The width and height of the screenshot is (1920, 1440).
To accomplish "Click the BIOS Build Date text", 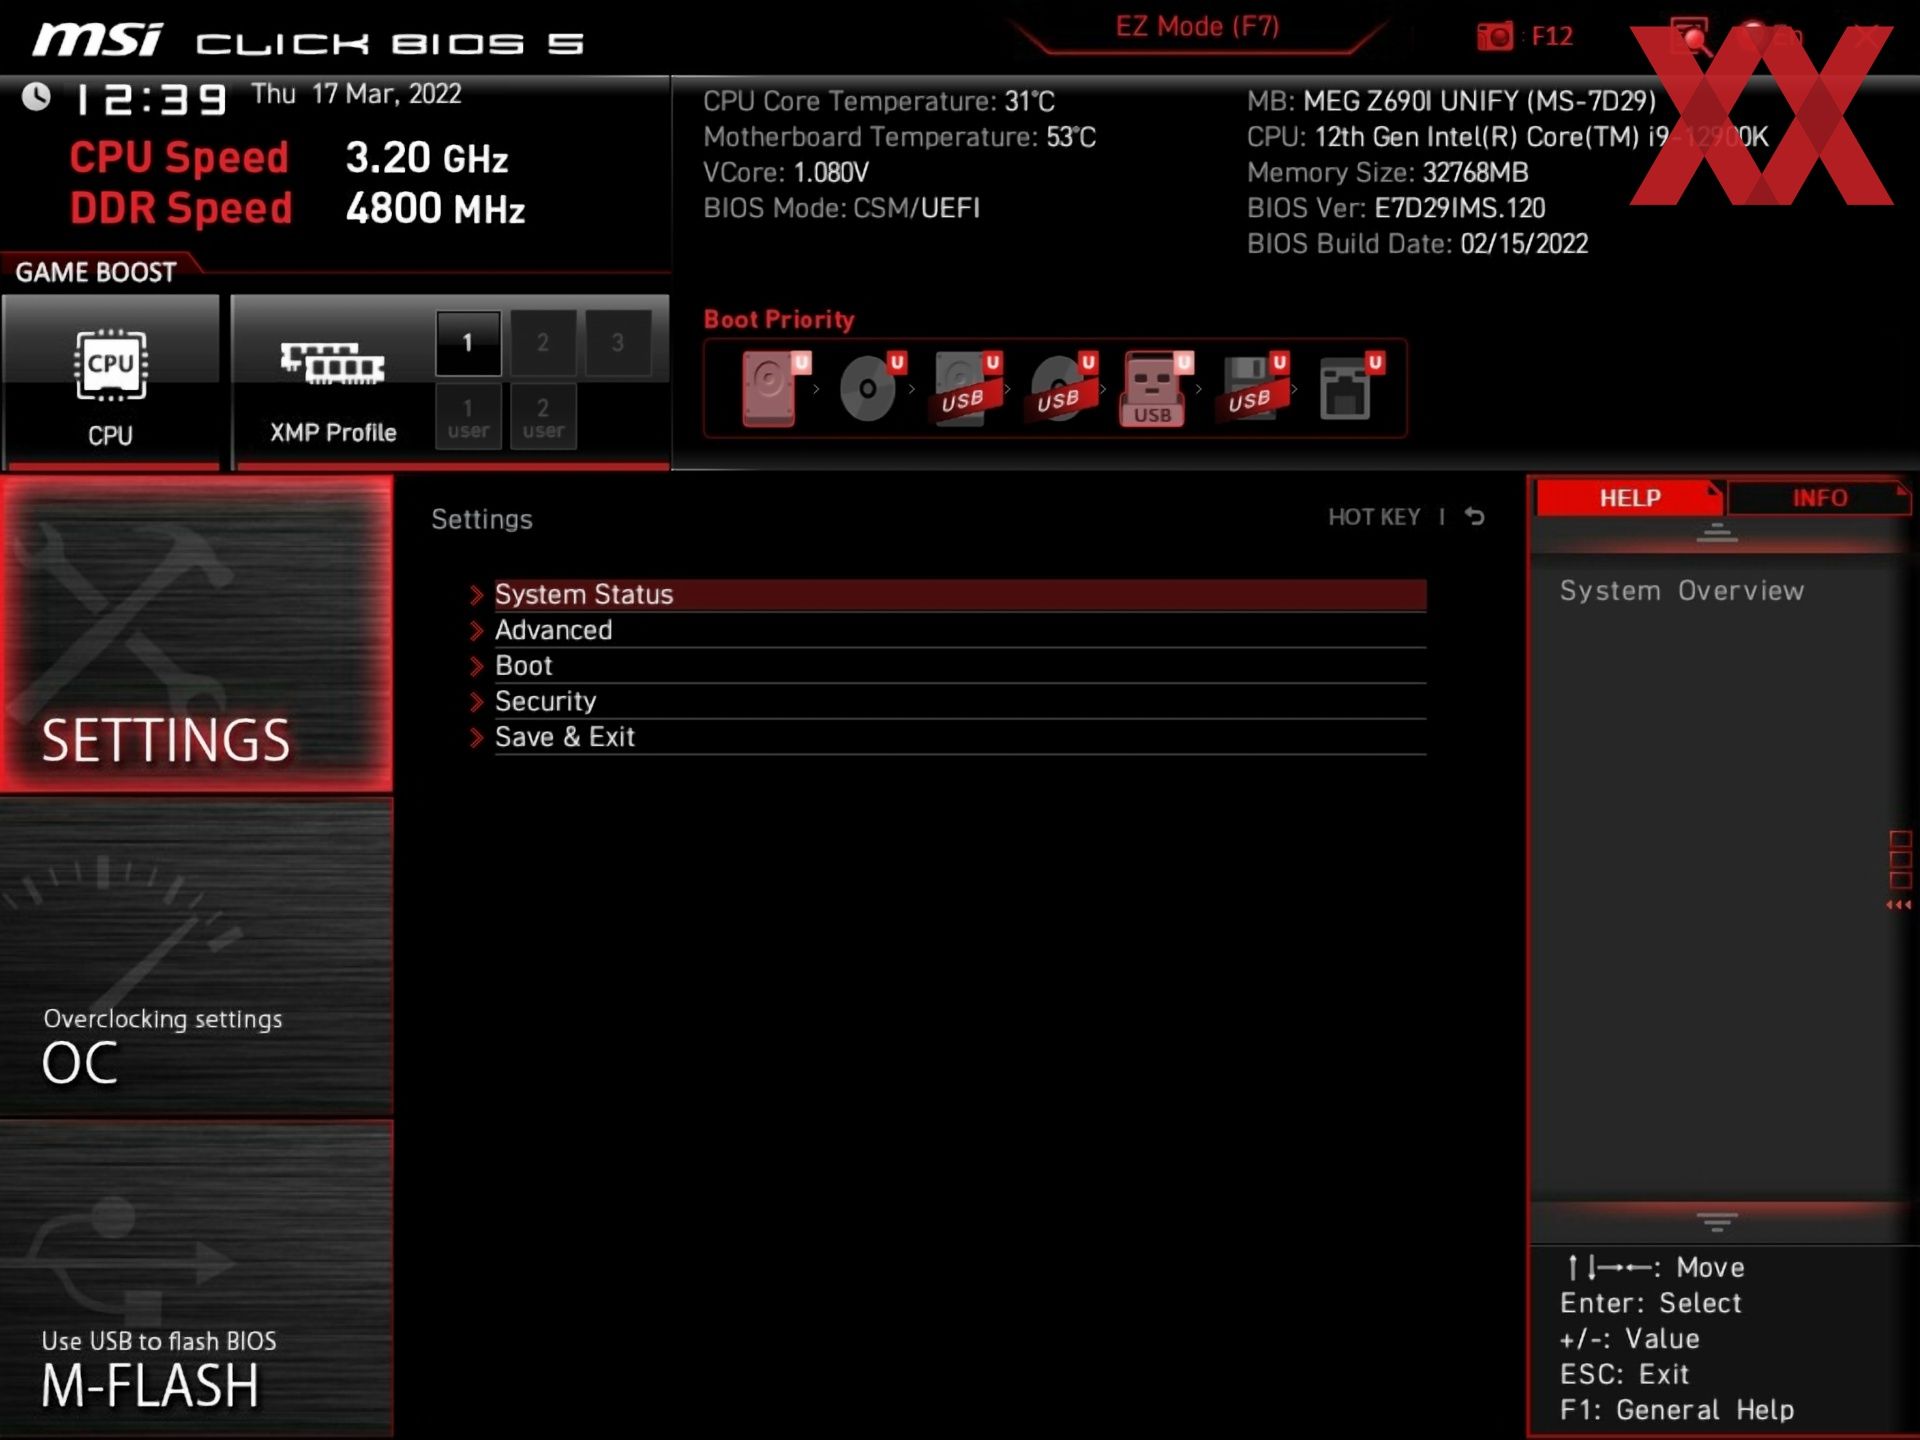I will (1417, 244).
